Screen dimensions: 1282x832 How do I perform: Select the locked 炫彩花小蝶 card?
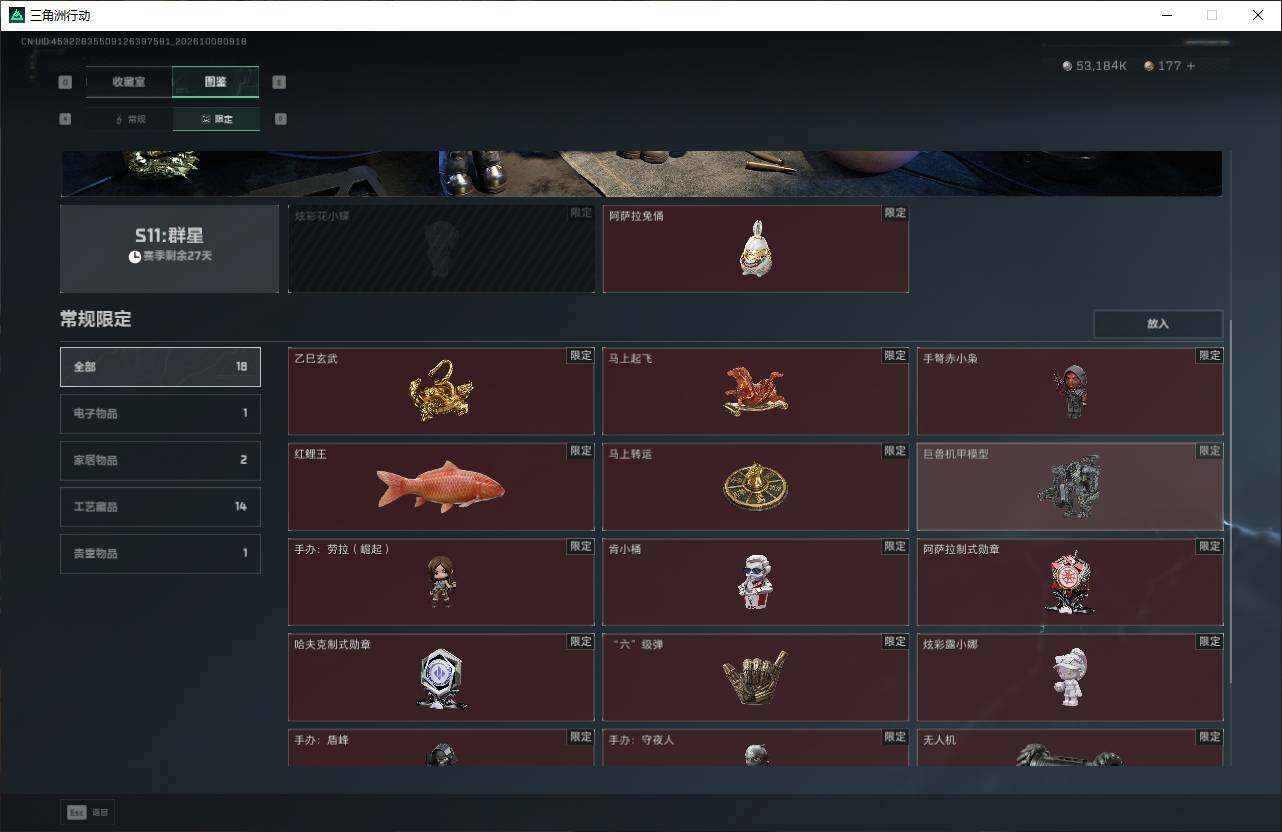[441, 249]
